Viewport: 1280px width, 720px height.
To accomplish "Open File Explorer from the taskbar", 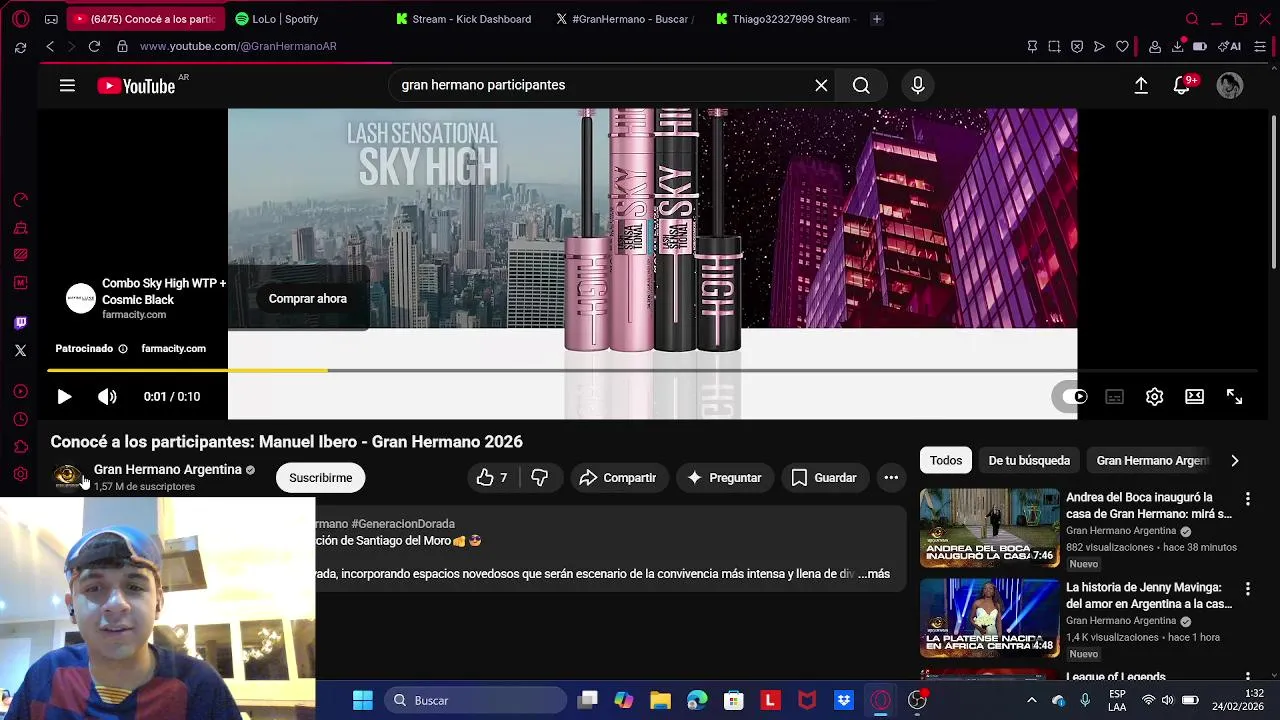I will (x=660, y=701).
